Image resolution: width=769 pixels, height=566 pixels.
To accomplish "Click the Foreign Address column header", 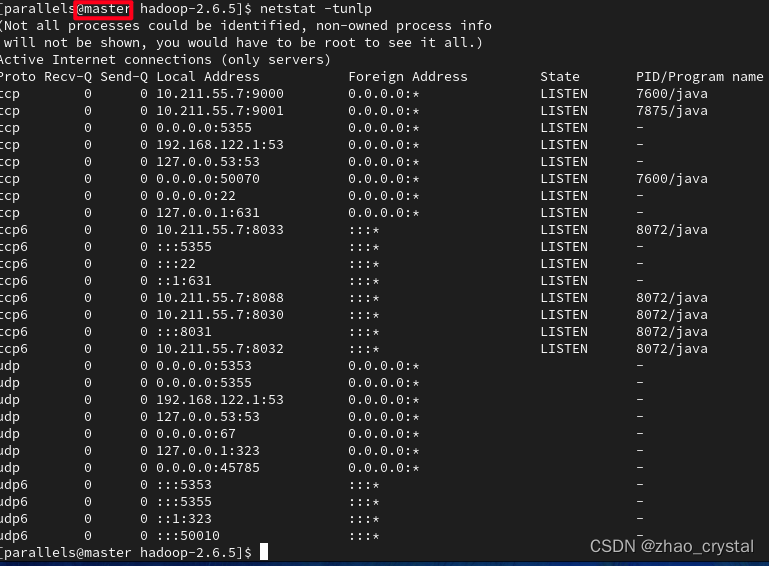I will coord(408,77).
